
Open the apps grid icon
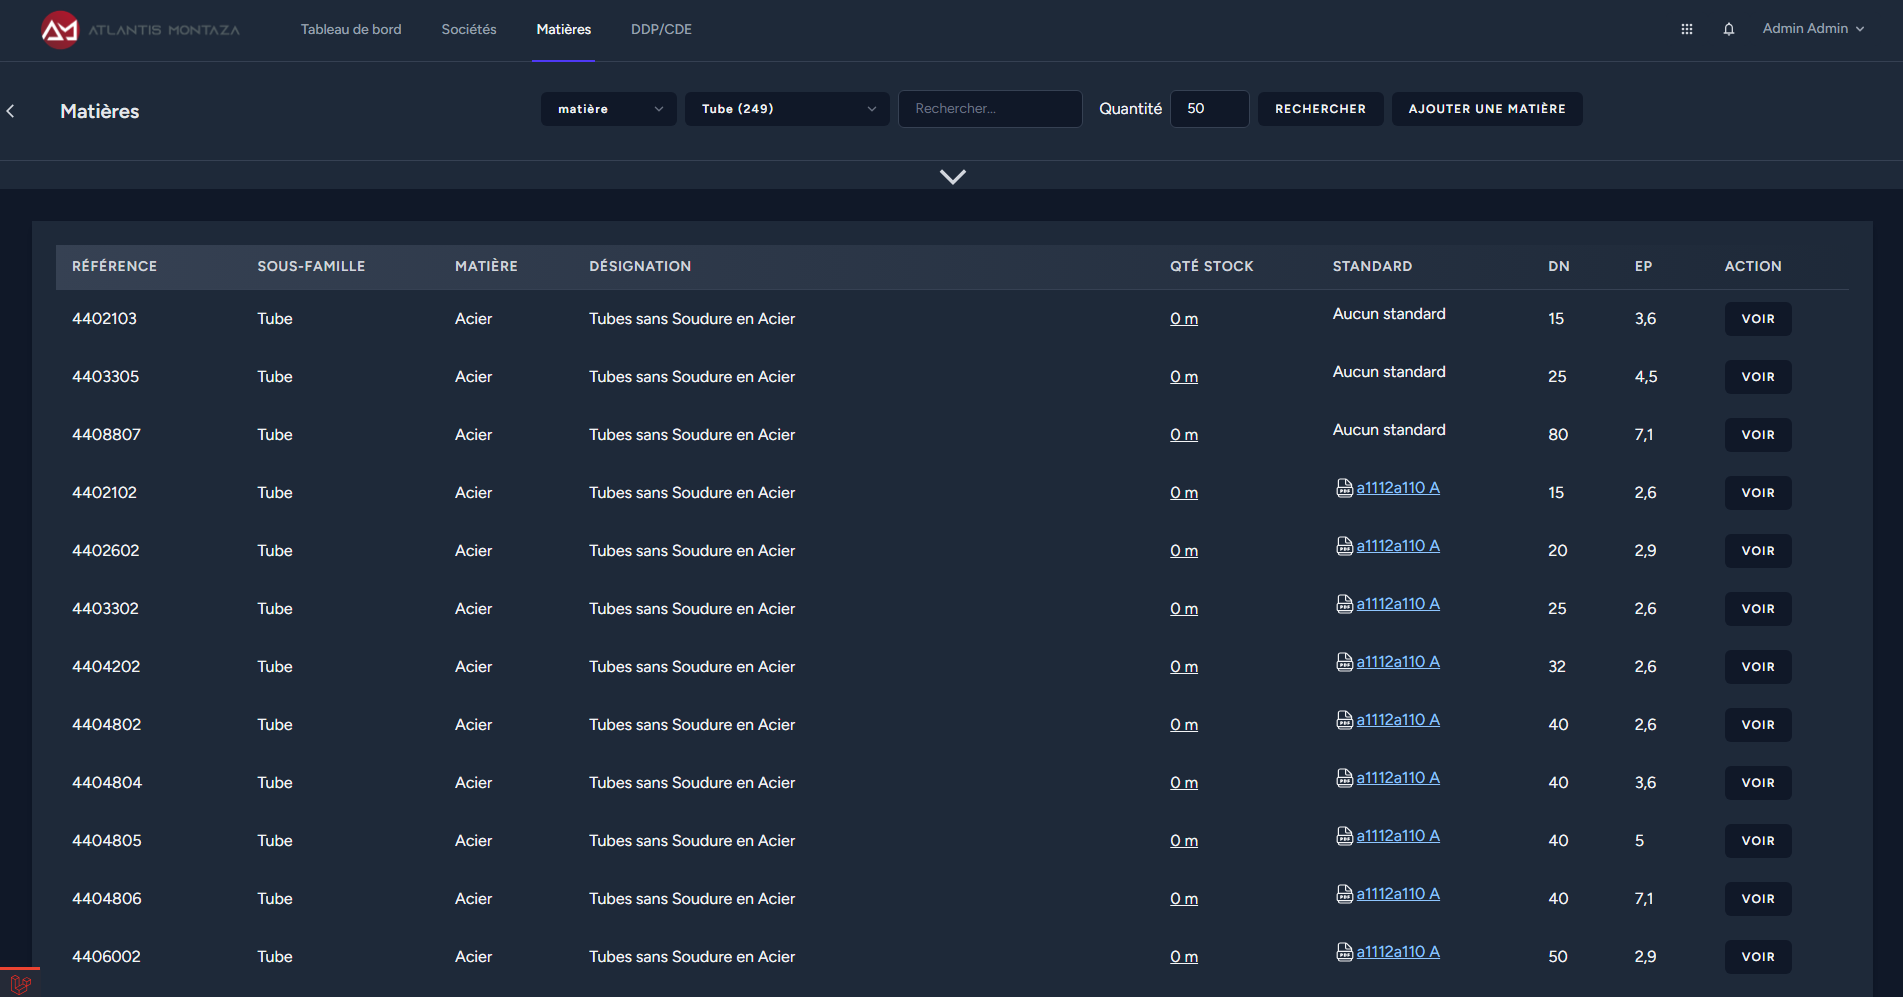1686,29
